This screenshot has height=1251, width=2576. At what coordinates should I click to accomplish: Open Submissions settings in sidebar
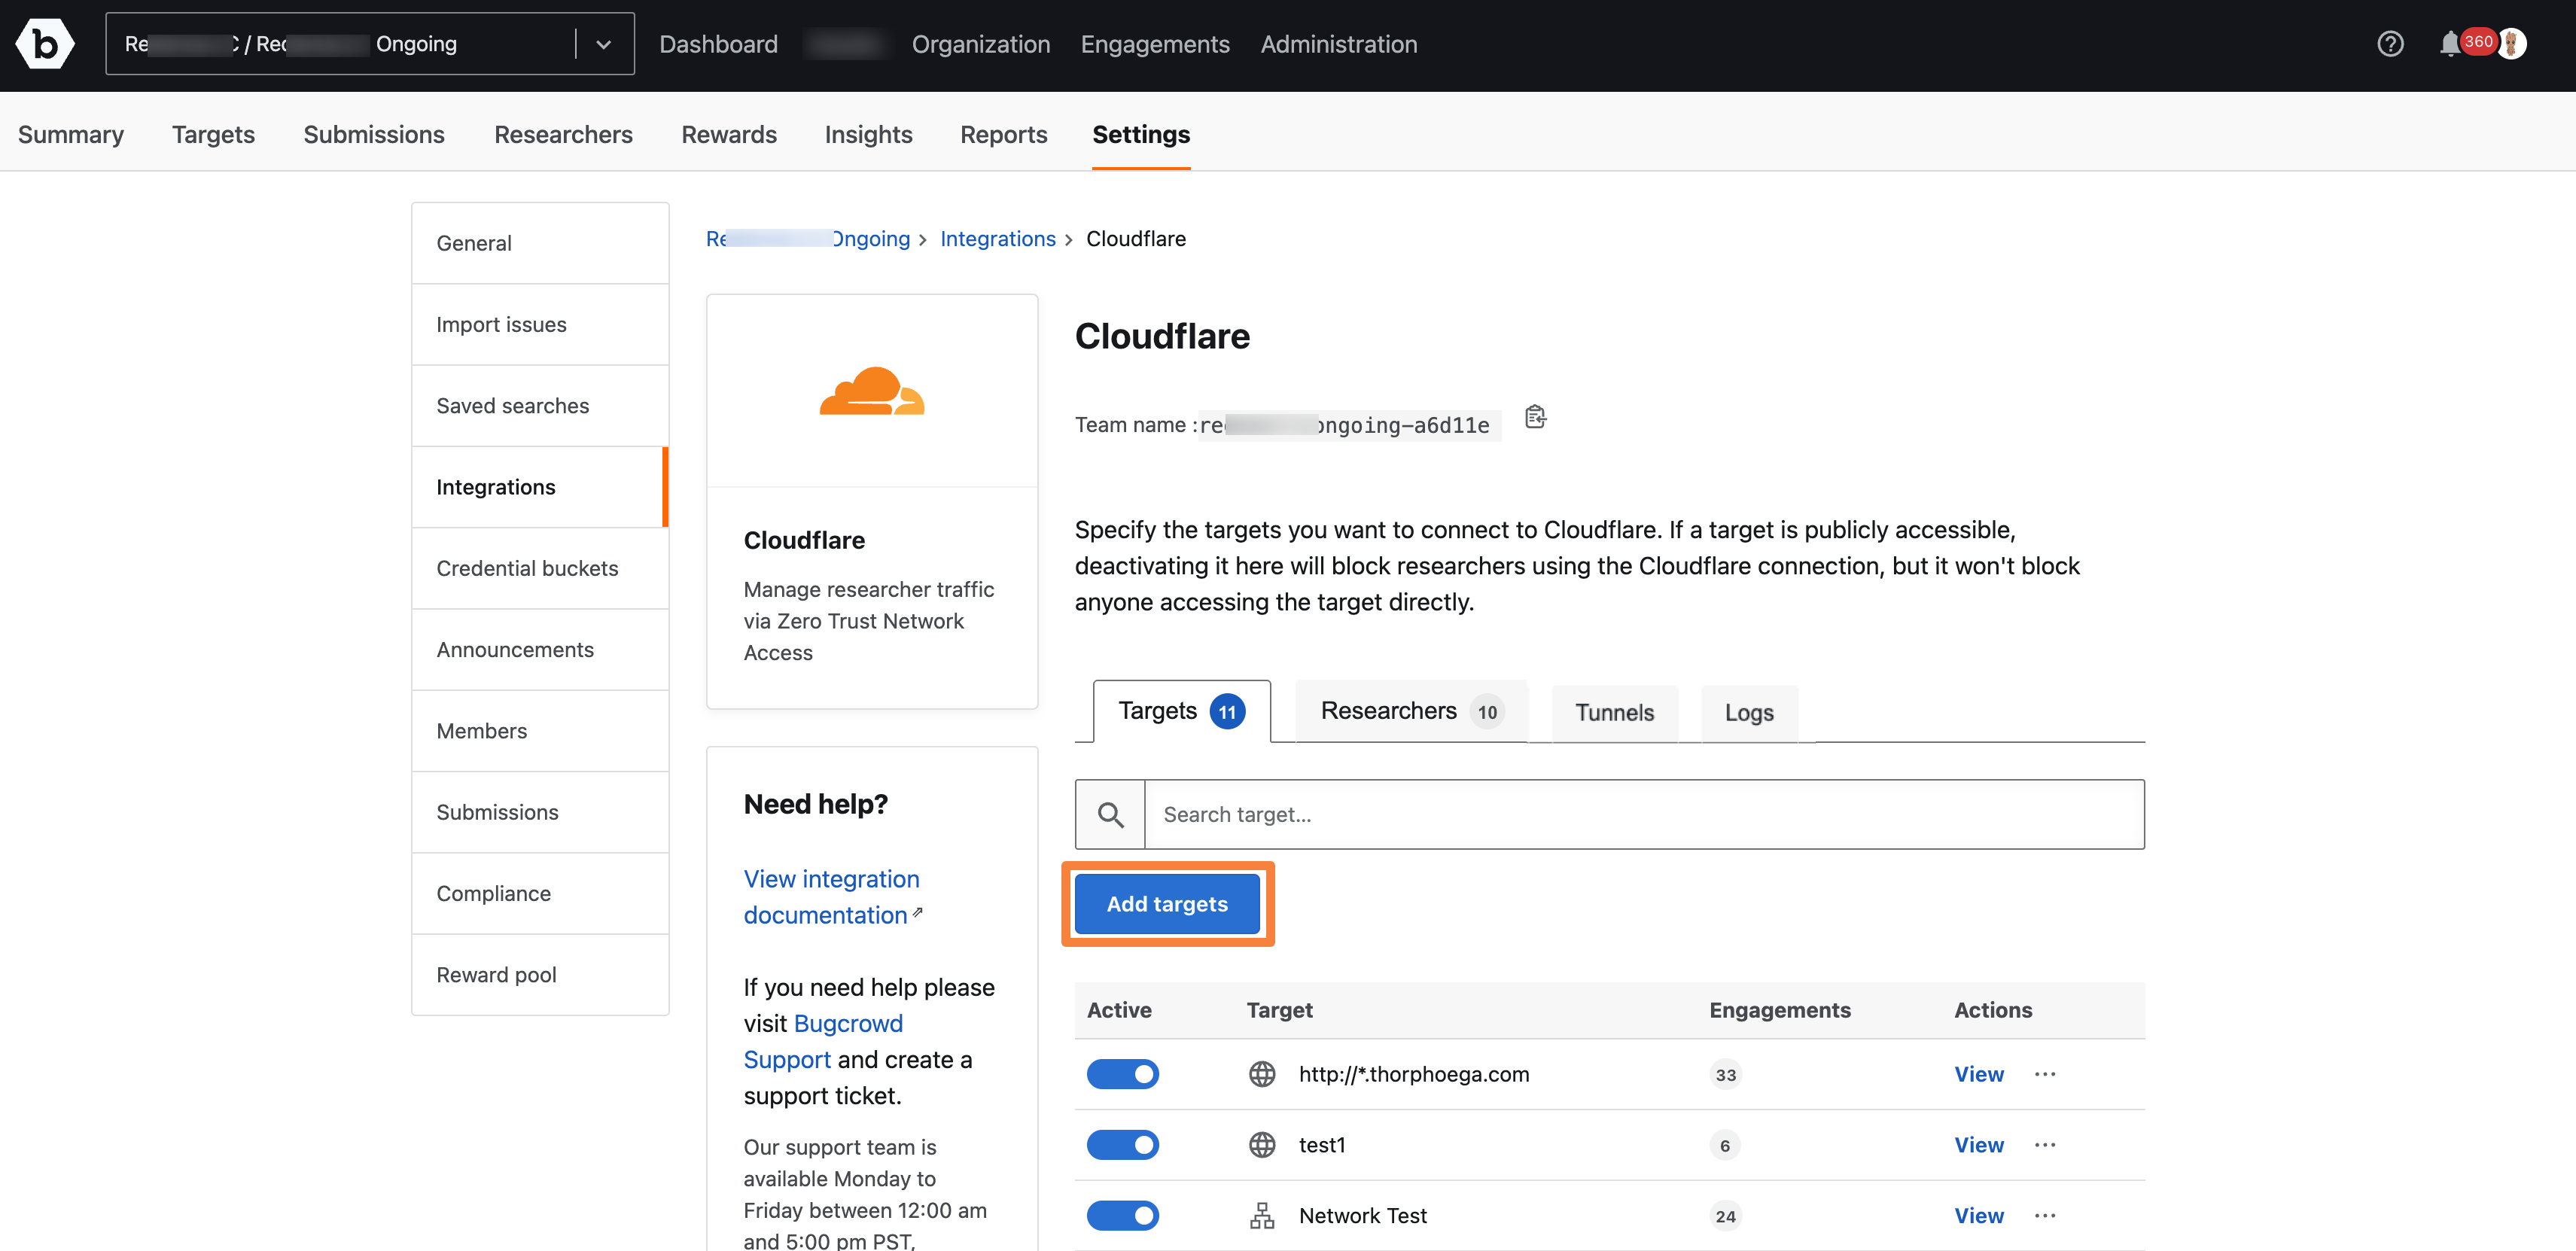540,812
